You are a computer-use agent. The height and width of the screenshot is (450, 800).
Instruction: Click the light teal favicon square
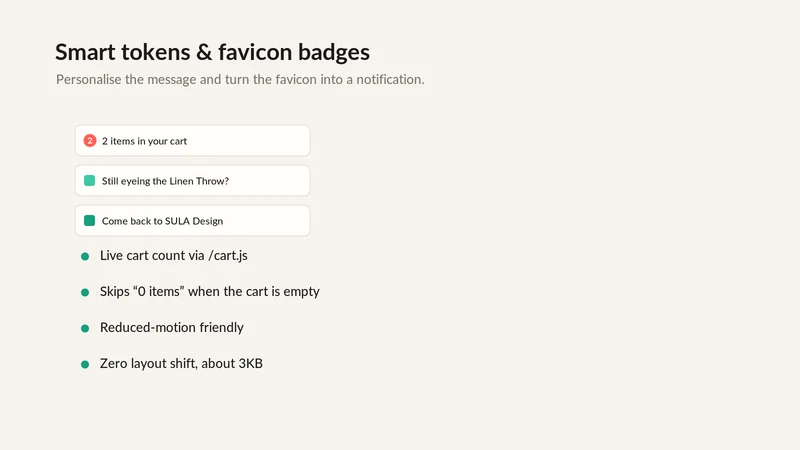[89, 181]
